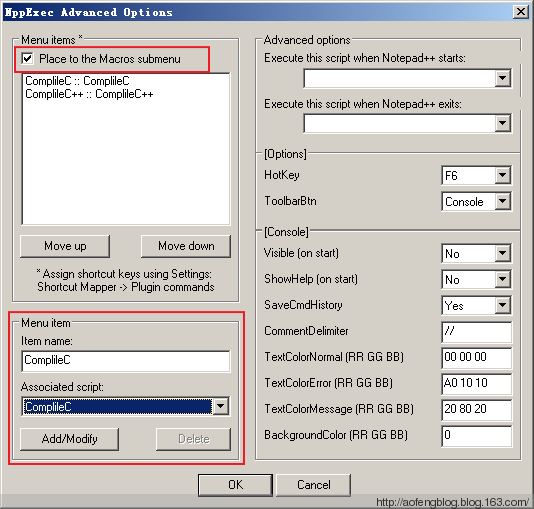This screenshot has height=509, width=534.
Task: Close the NppExec Advanced Options dialog
Action: tap(521, 12)
